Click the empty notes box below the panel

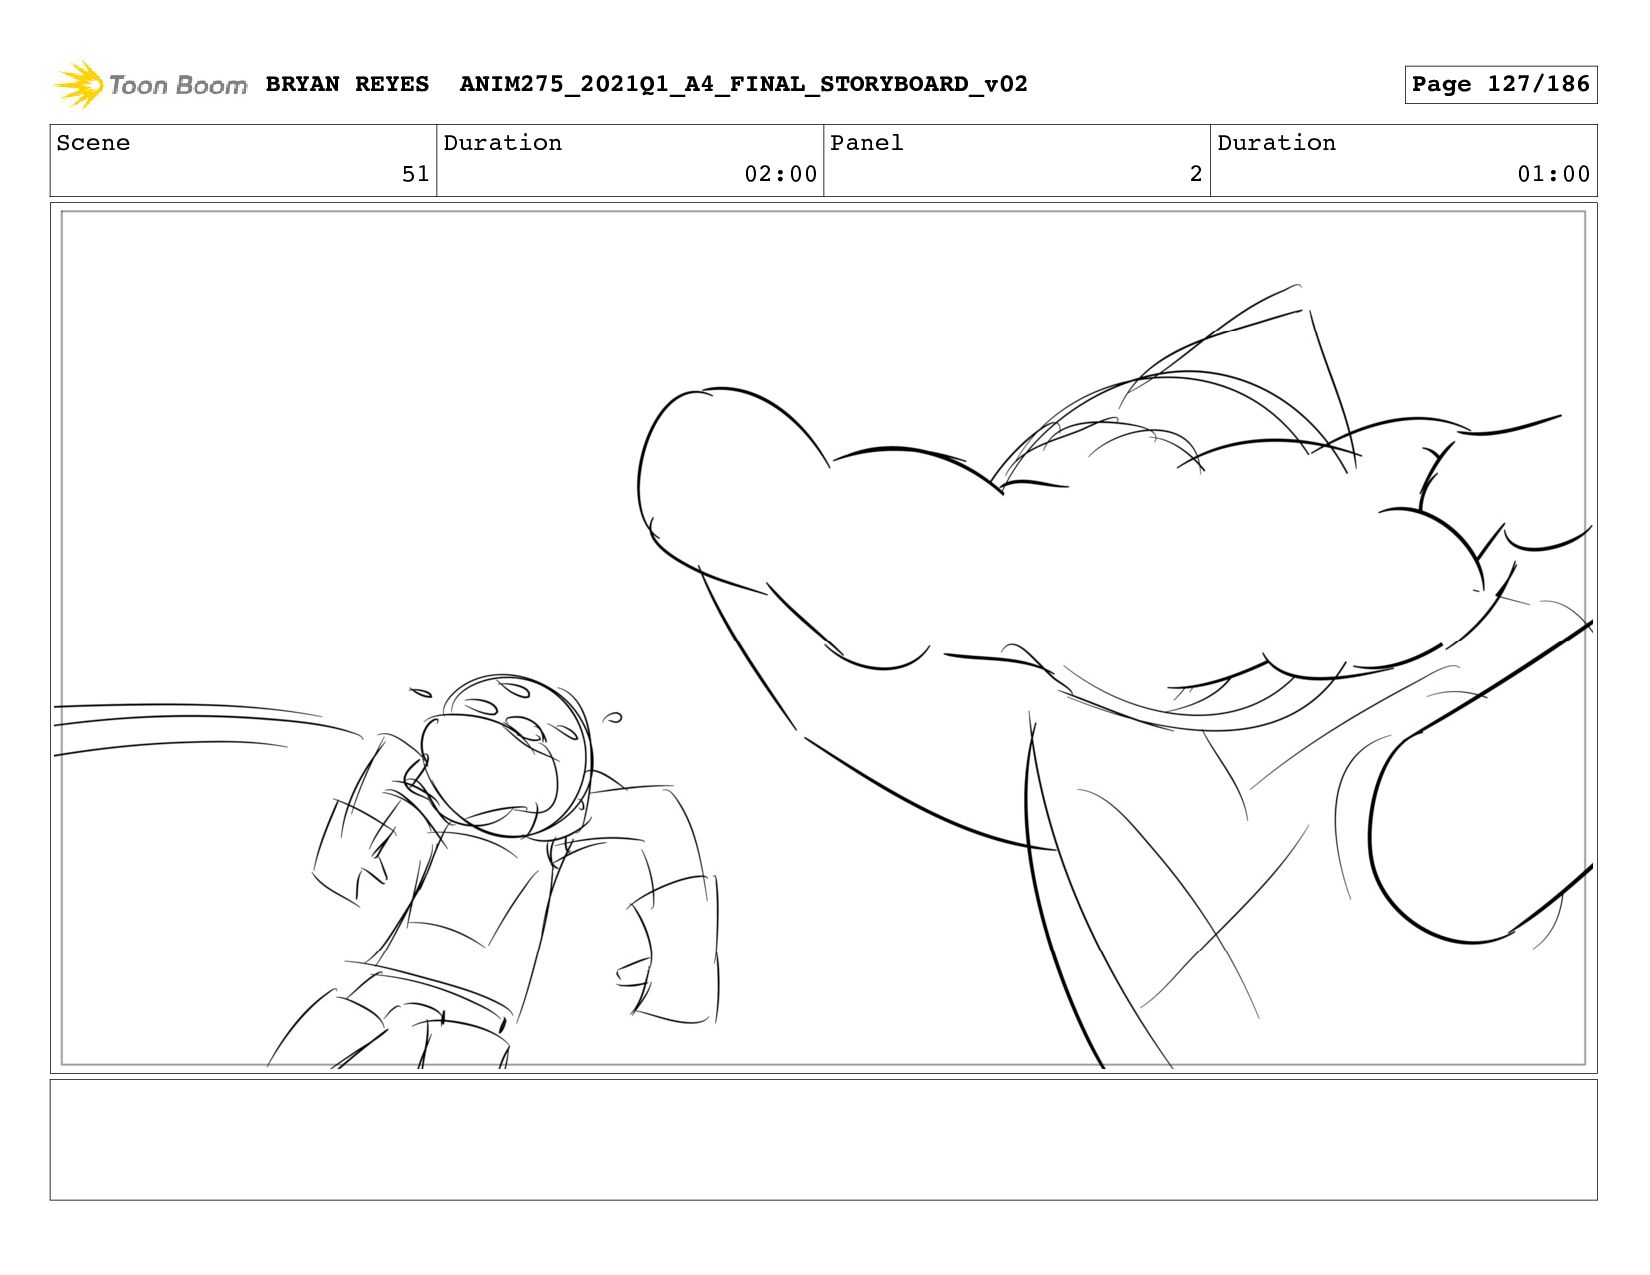pos(823,1139)
